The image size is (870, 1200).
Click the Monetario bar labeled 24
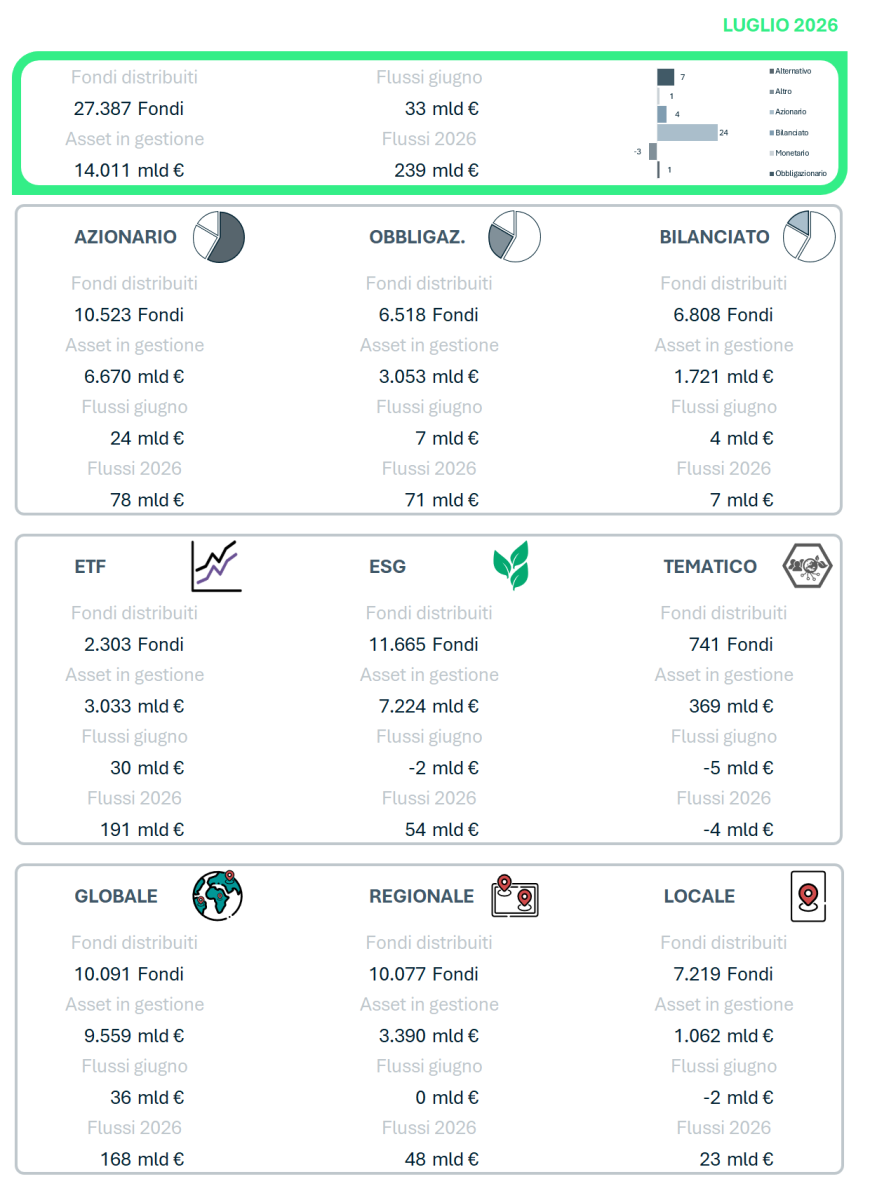point(687,132)
